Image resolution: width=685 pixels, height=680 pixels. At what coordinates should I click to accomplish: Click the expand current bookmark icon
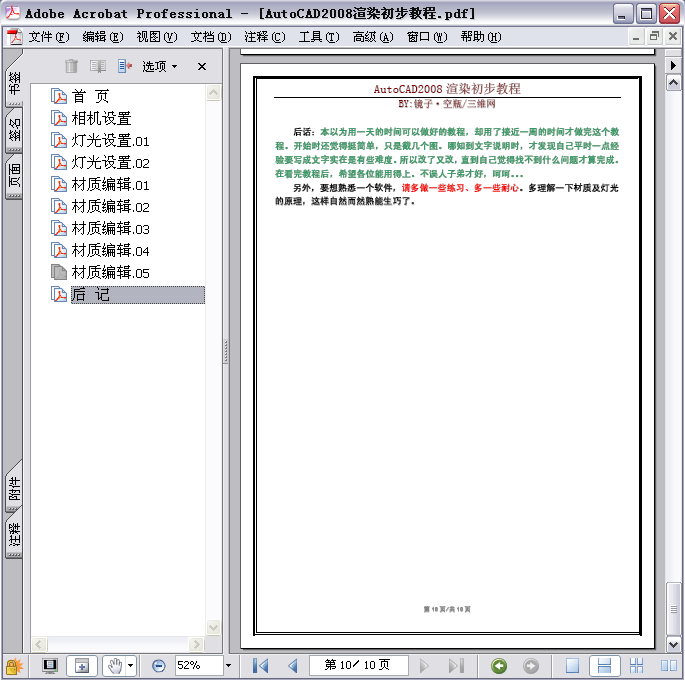(x=125, y=66)
